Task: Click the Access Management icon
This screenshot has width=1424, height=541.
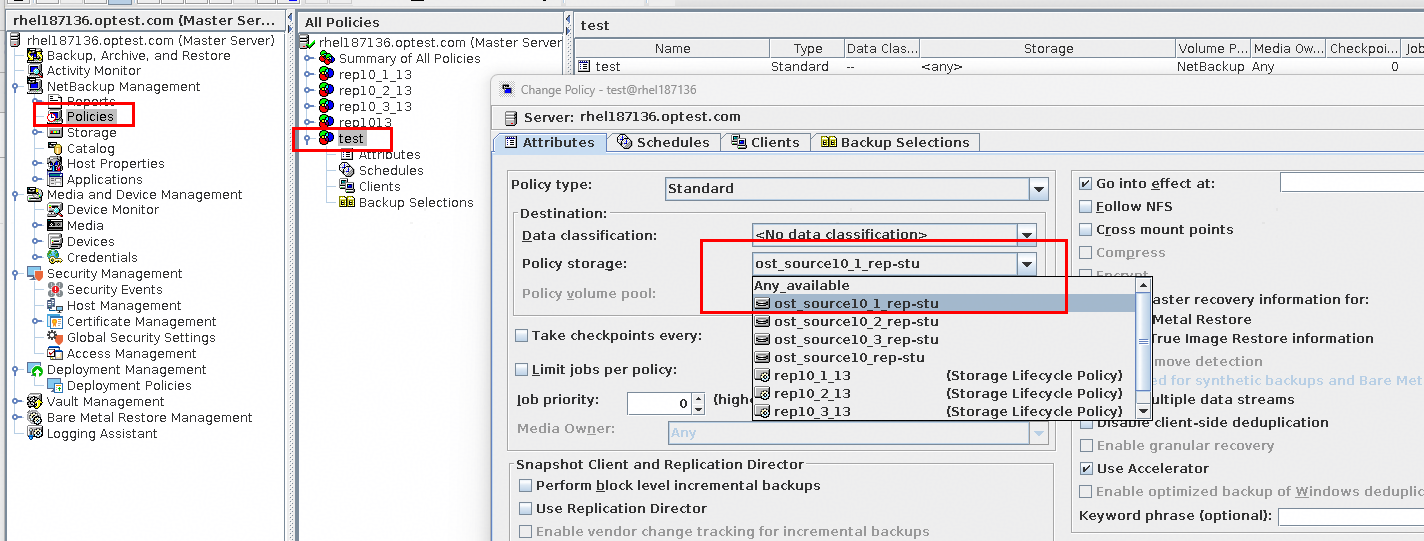Action: [x=55, y=354]
